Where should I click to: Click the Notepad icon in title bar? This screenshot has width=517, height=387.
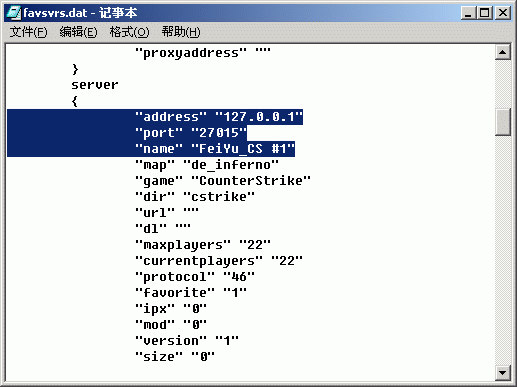coord(14,13)
